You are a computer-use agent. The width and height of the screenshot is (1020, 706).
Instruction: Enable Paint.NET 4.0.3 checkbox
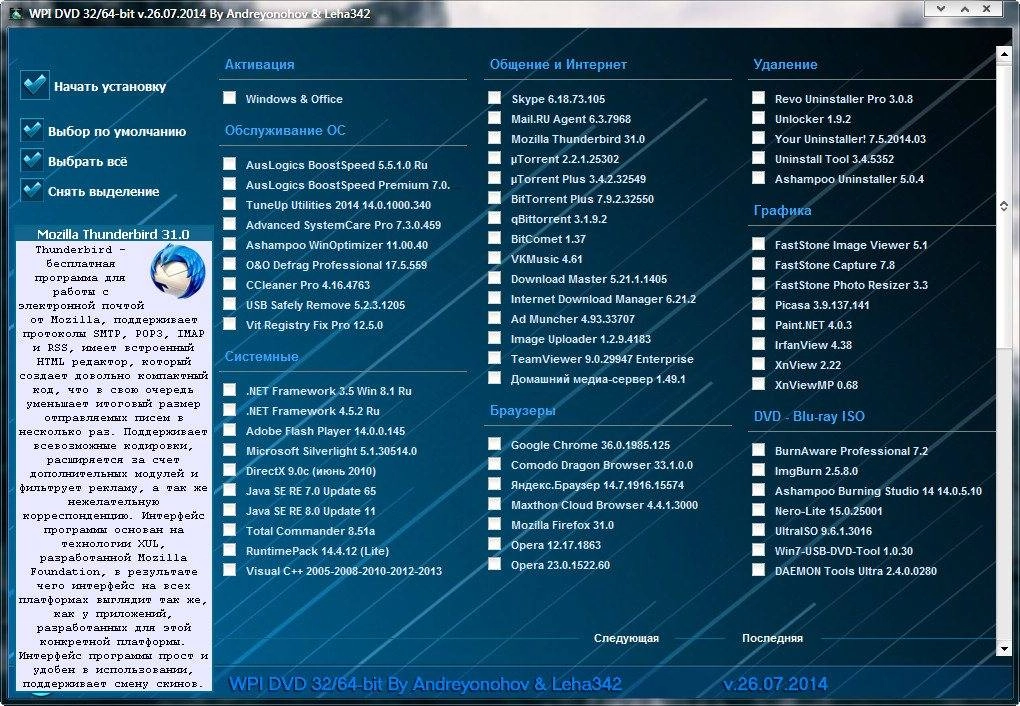pyautogui.click(x=758, y=324)
